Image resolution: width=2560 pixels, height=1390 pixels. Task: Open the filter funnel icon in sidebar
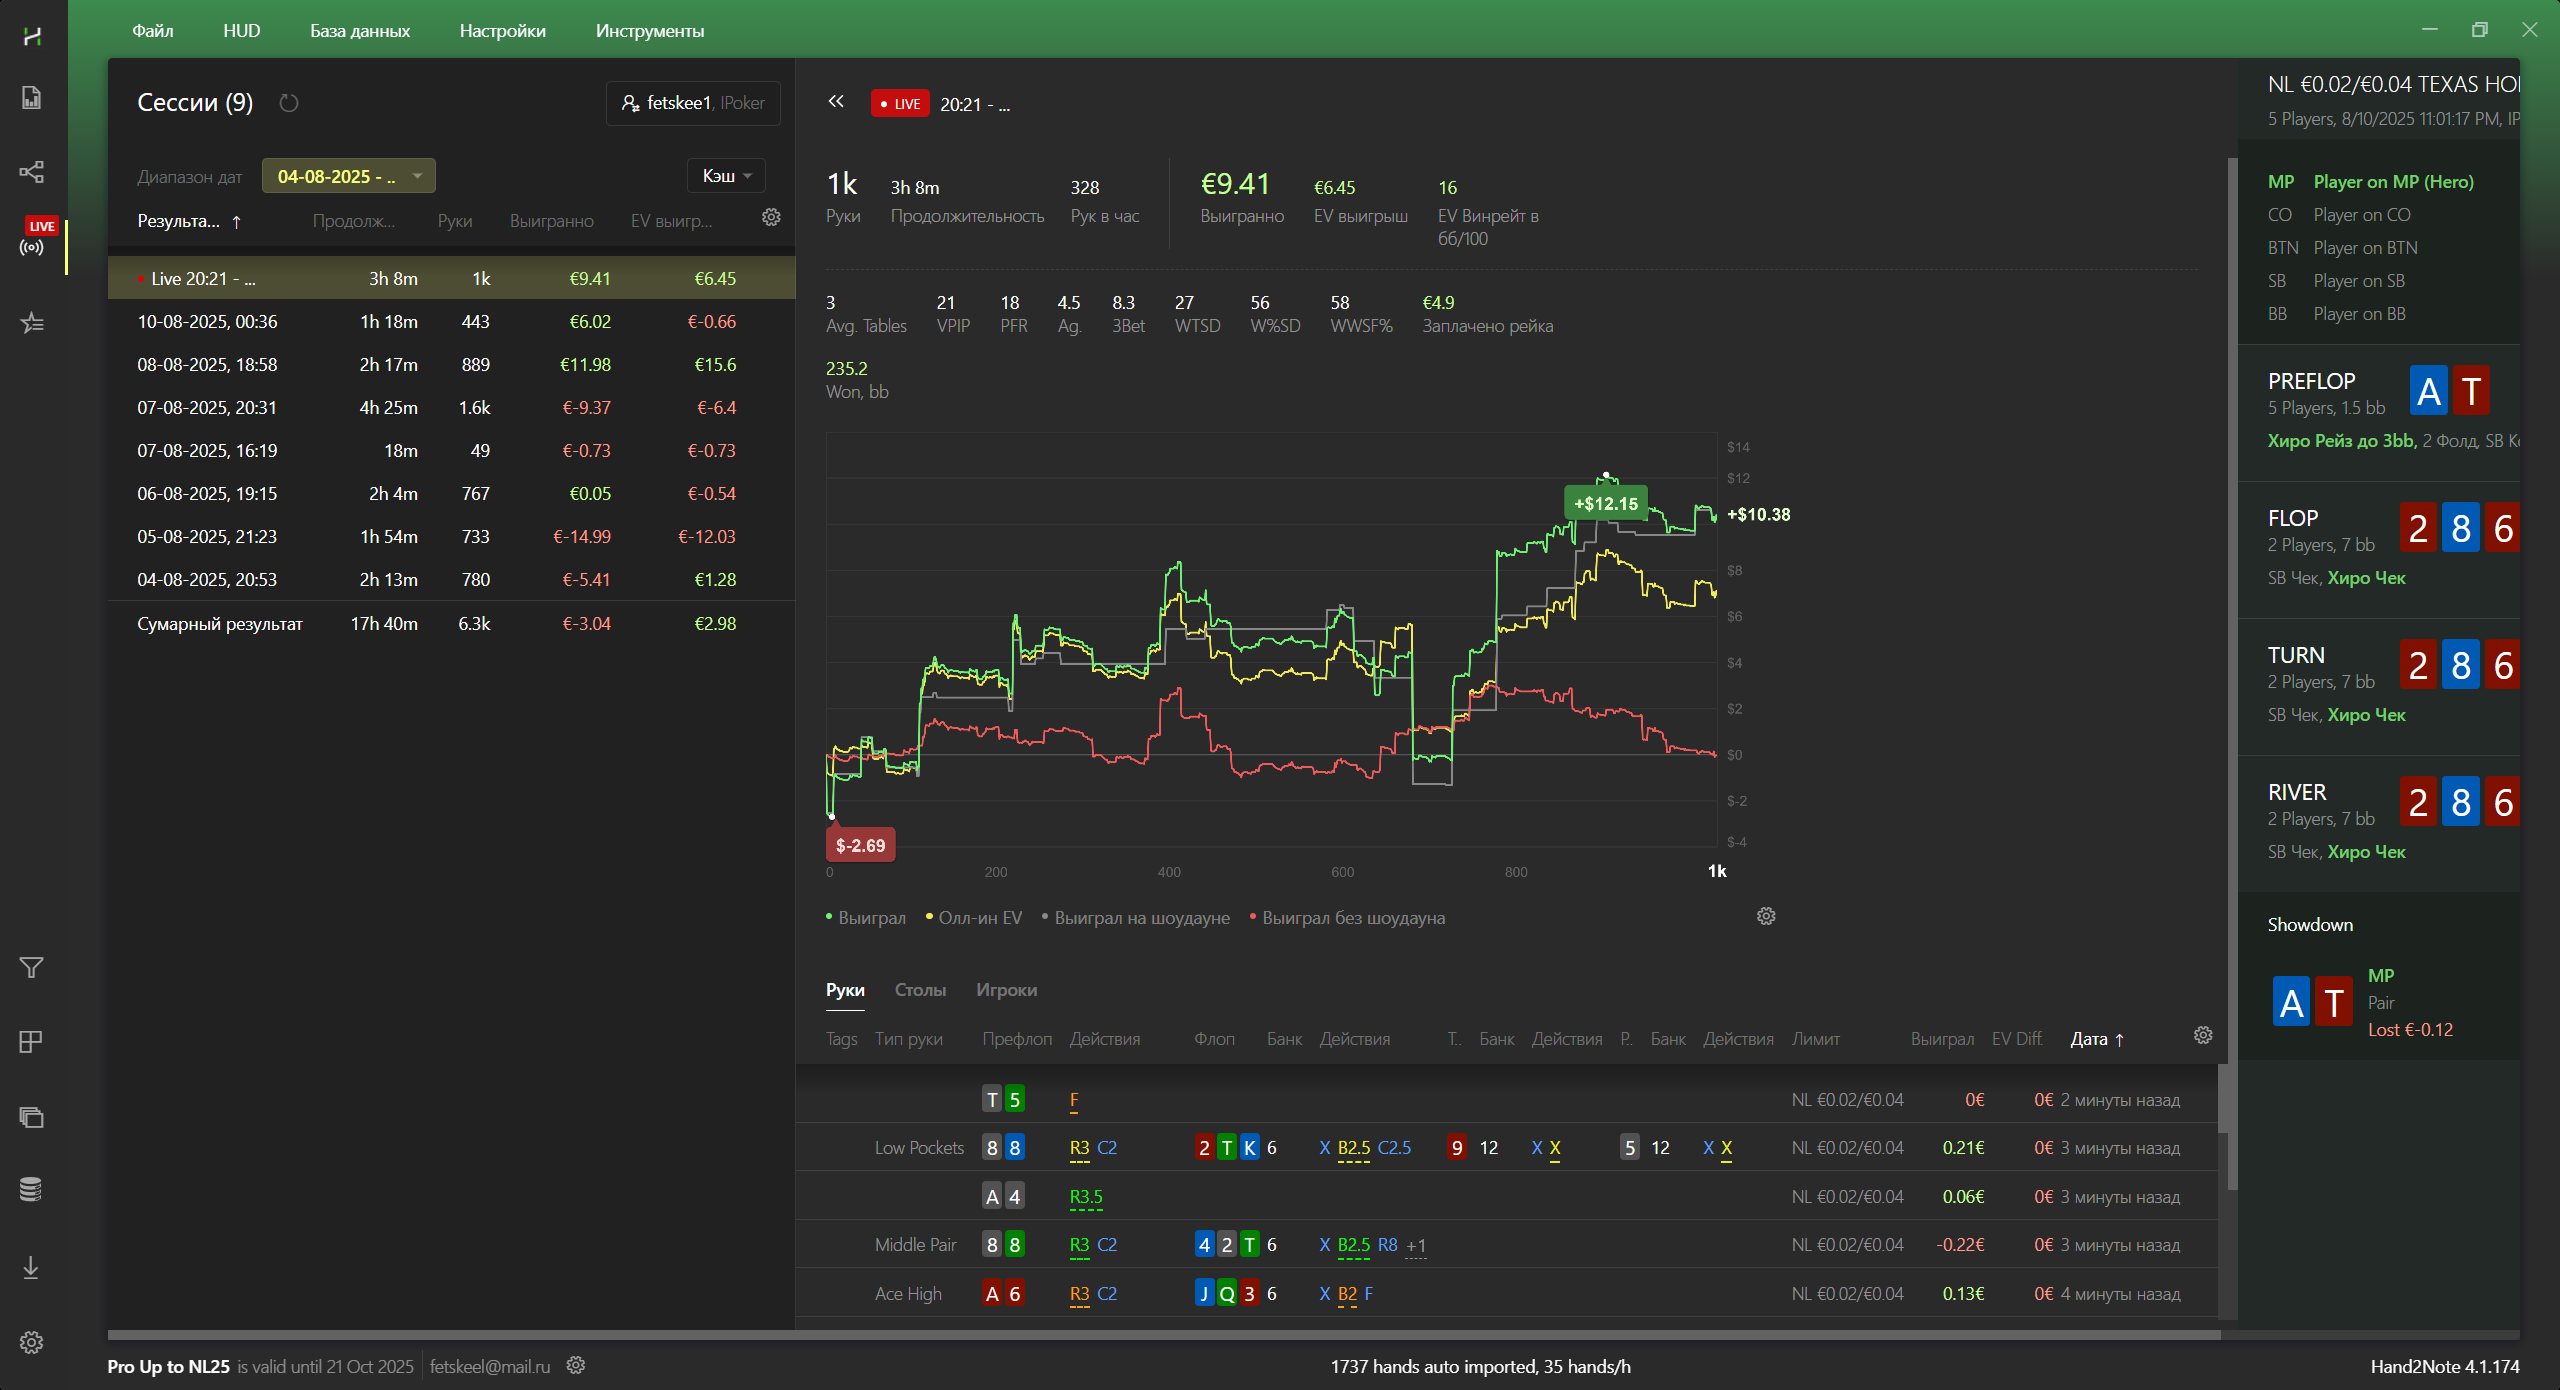coord(32,967)
